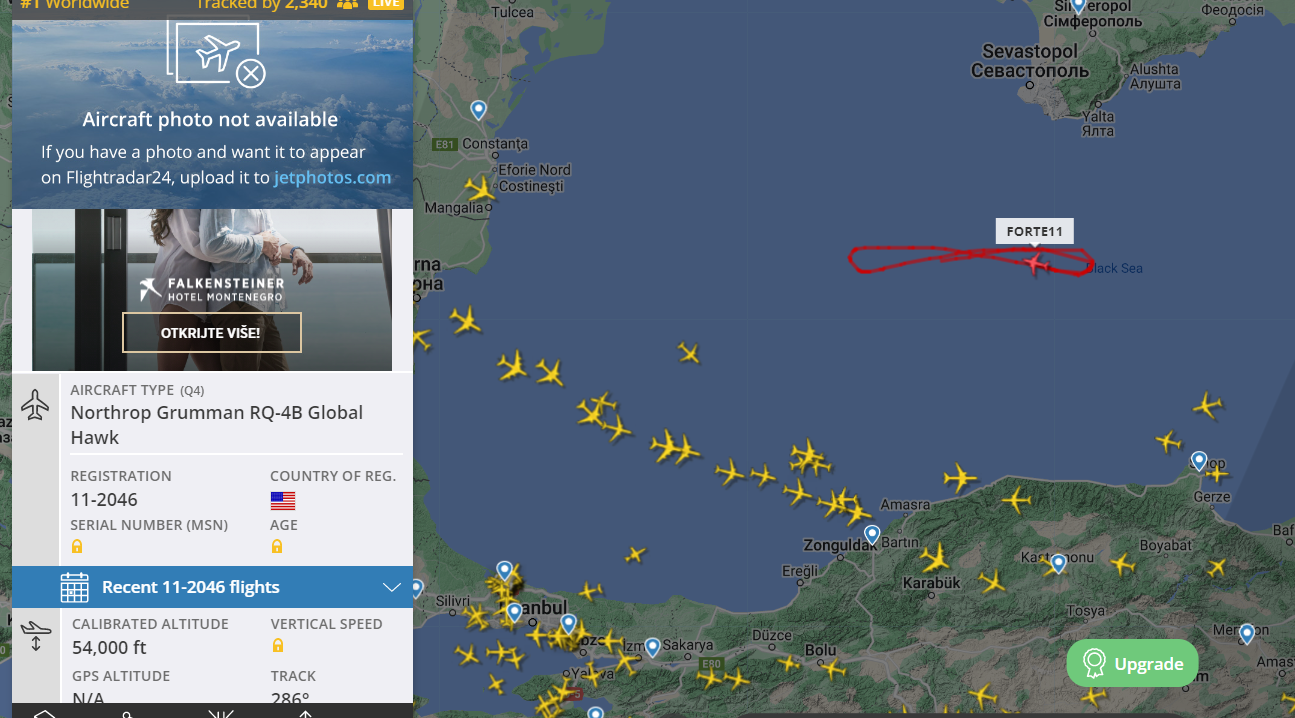Click the airport pin near Constanța
This screenshot has width=1295, height=718.
click(x=479, y=110)
